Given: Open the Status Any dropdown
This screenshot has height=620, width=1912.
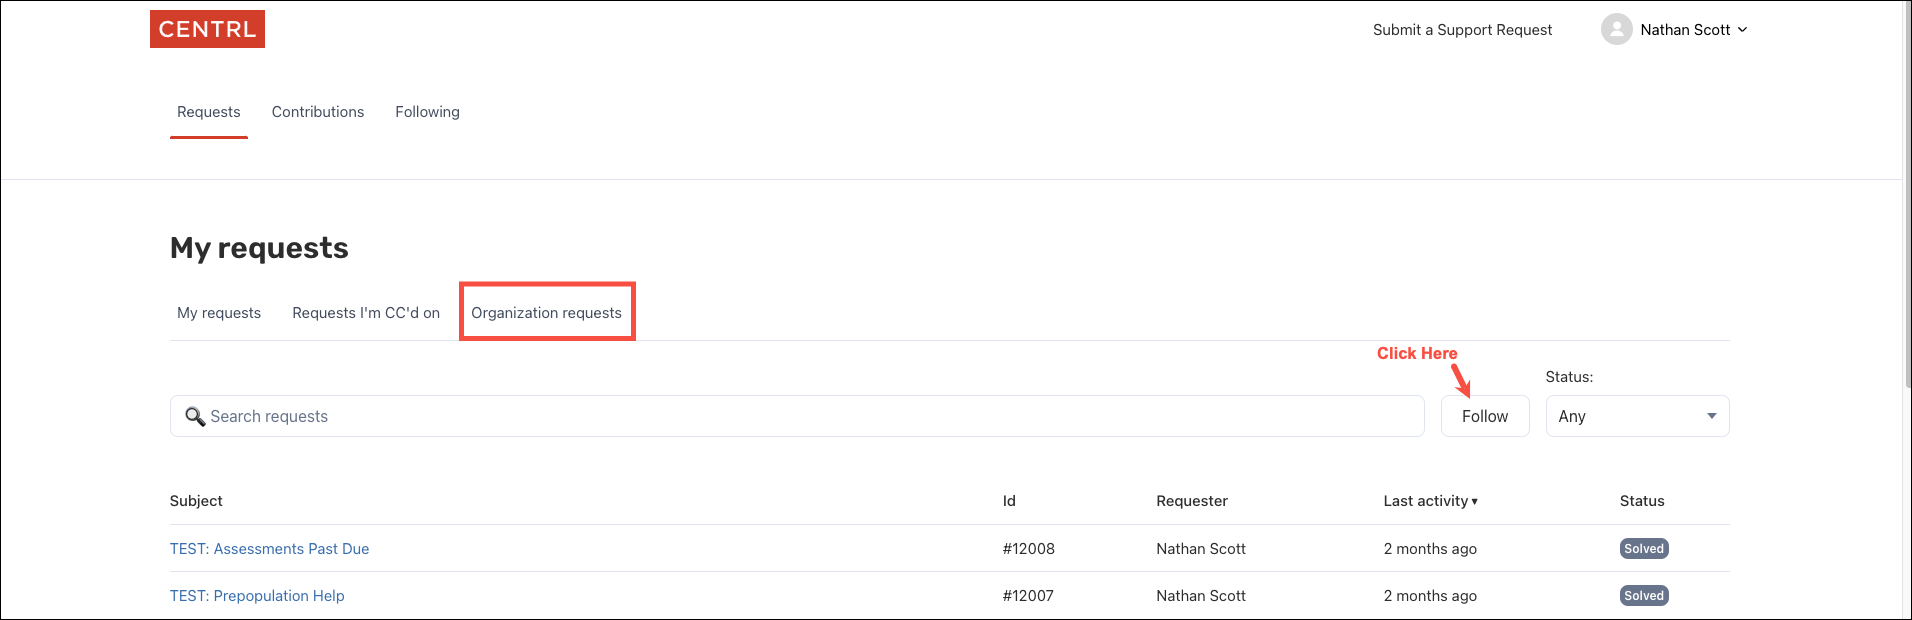Looking at the screenshot, I should pyautogui.click(x=1636, y=416).
